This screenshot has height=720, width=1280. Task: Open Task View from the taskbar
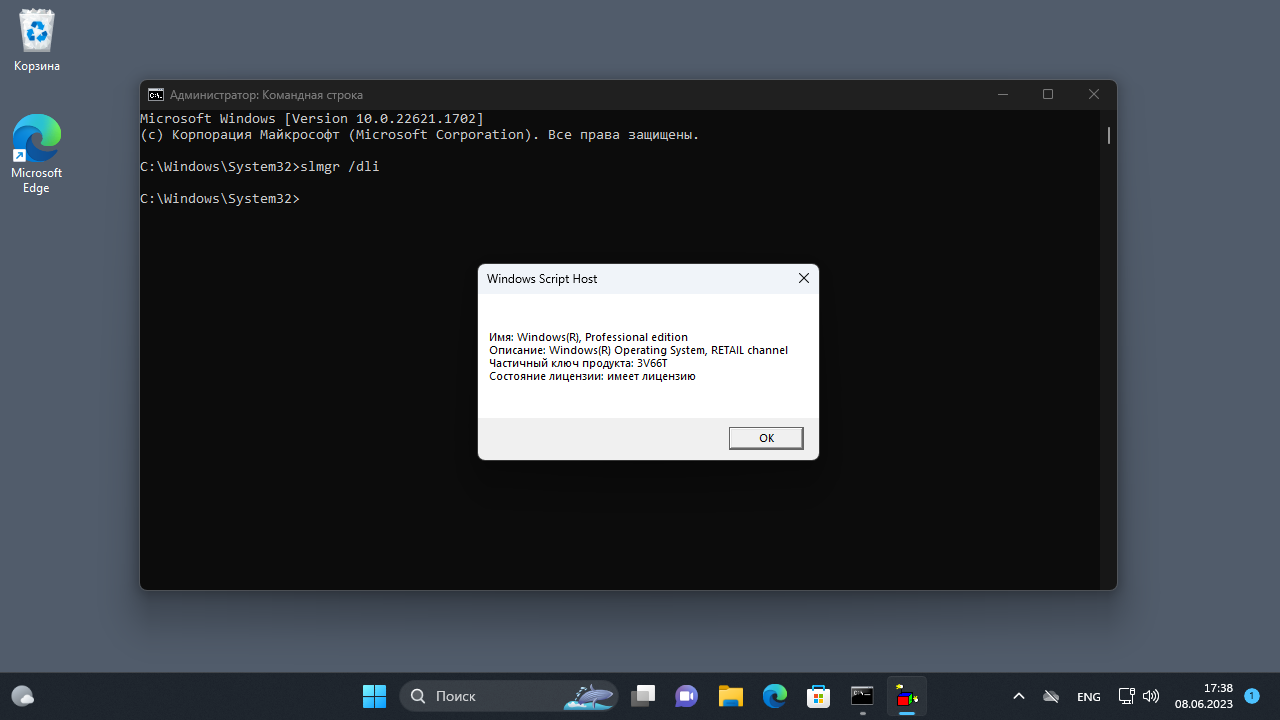pyautogui.click(x=643, y=696)
